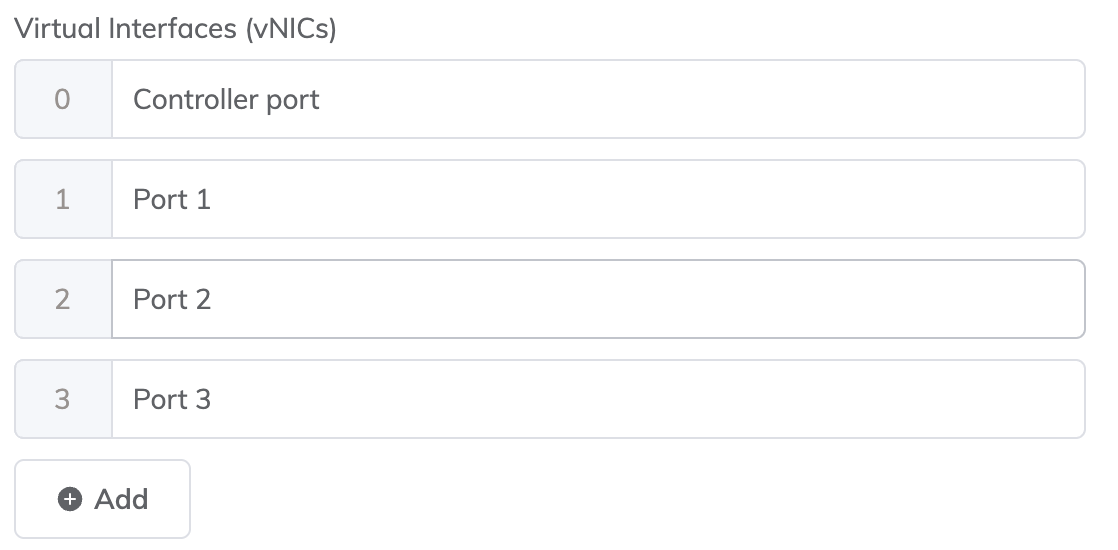Click the "Controller port" text in vNIC 0

(x=227, y=100)
